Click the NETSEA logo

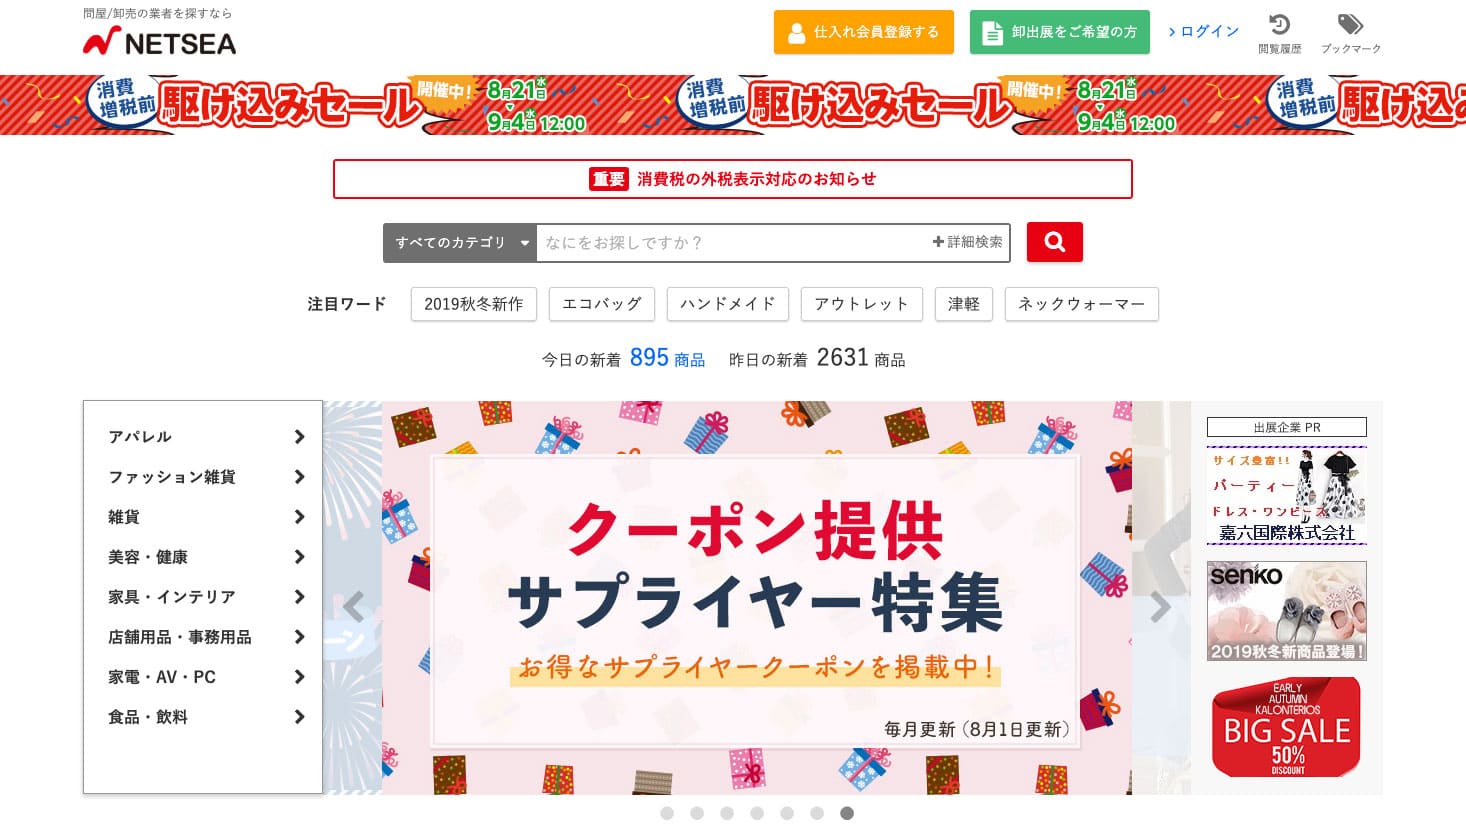pyautogui.click(x=160, y=42)
